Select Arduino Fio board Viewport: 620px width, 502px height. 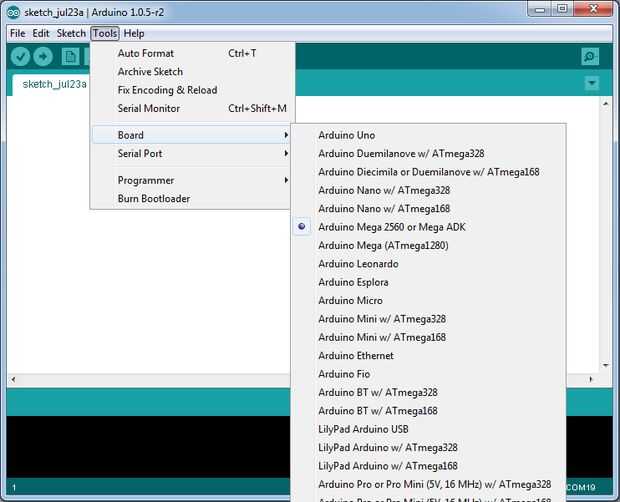(x=429, y=374)
